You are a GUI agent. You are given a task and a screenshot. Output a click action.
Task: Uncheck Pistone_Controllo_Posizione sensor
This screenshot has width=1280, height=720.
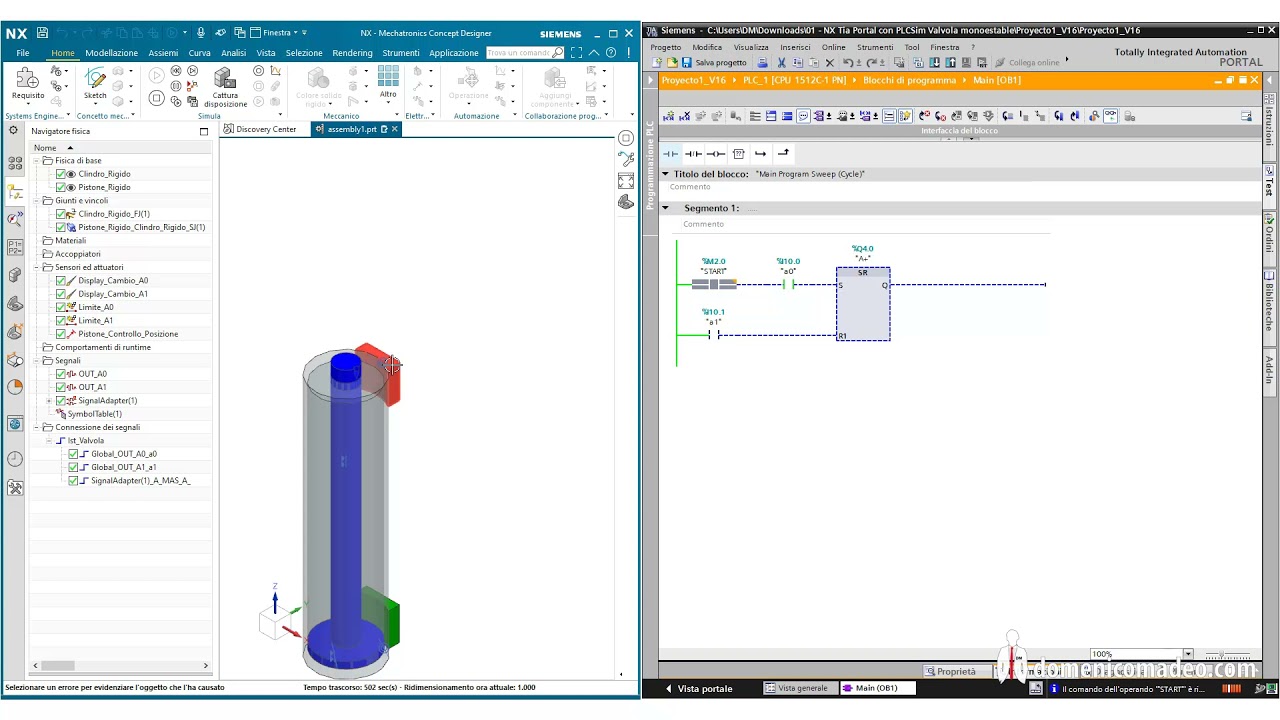point(62,333)
